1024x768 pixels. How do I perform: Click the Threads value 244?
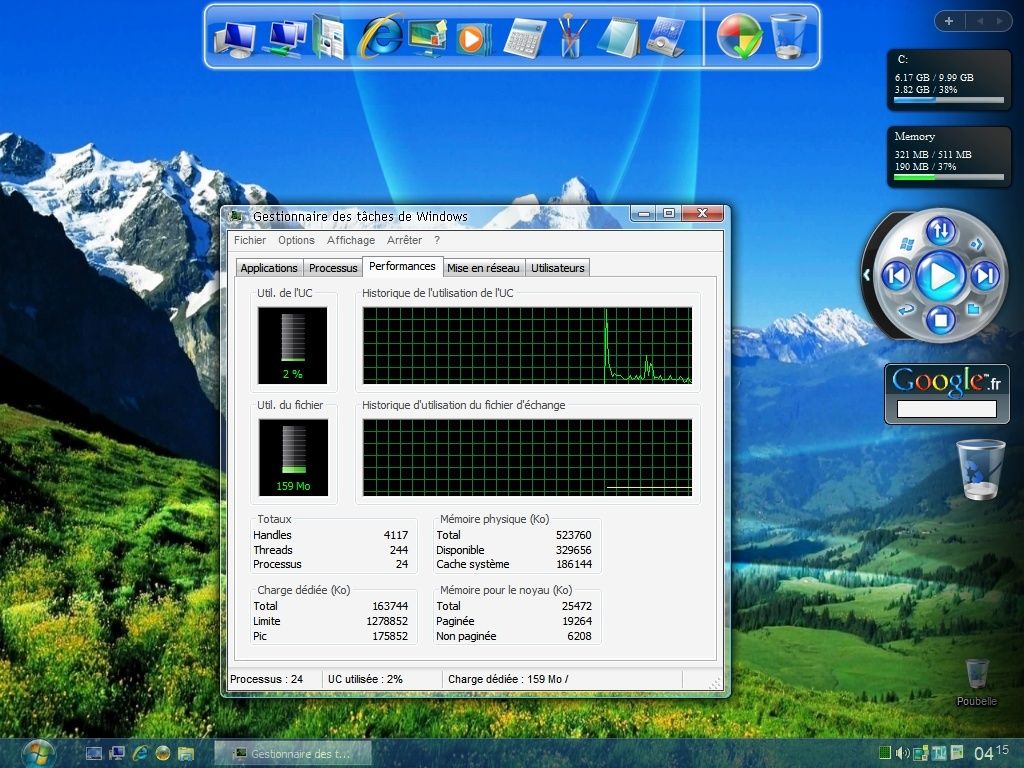399,550
